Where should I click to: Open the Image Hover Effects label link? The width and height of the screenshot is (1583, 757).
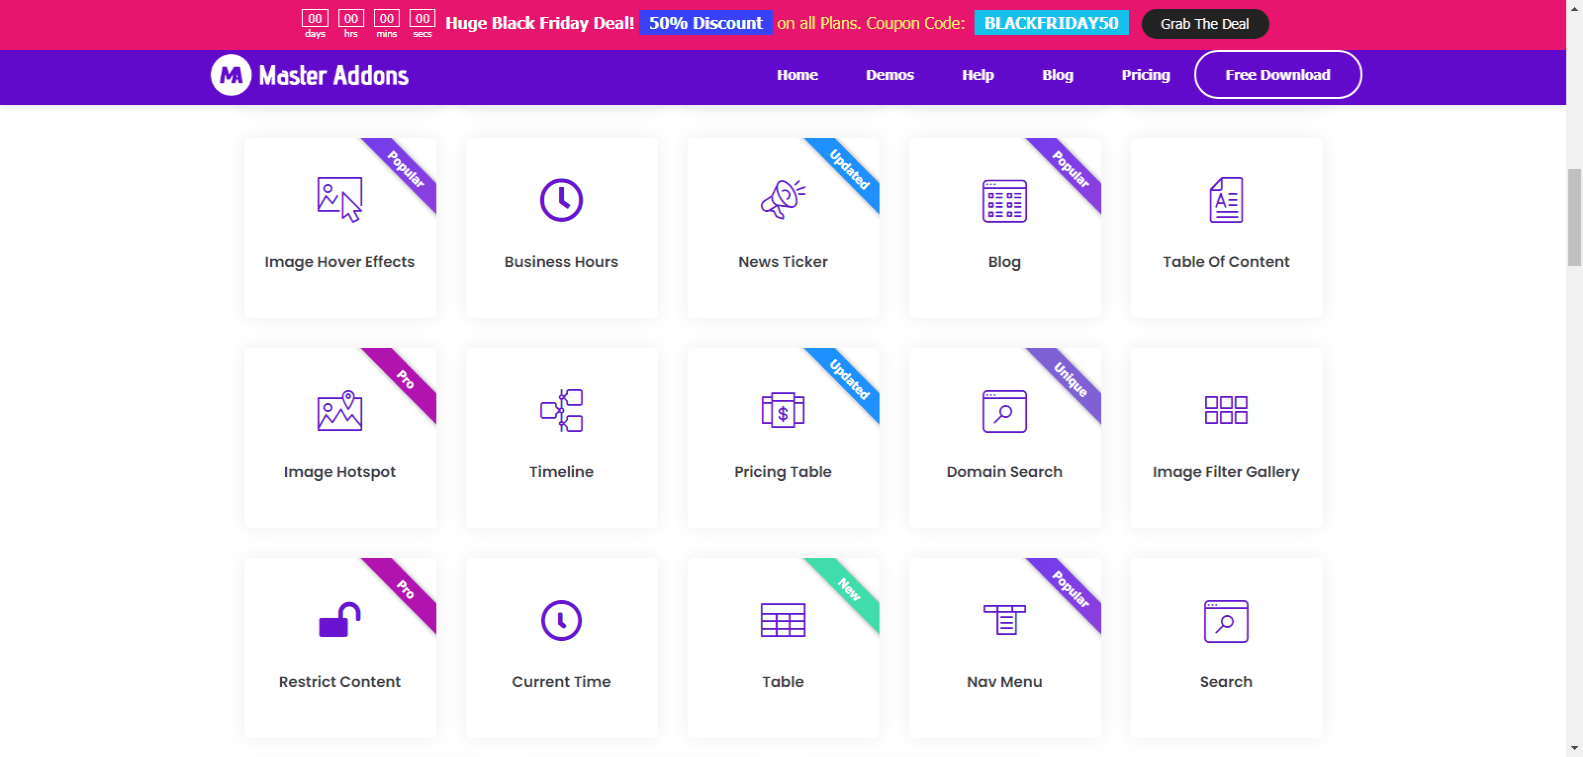tap(340, 262)
